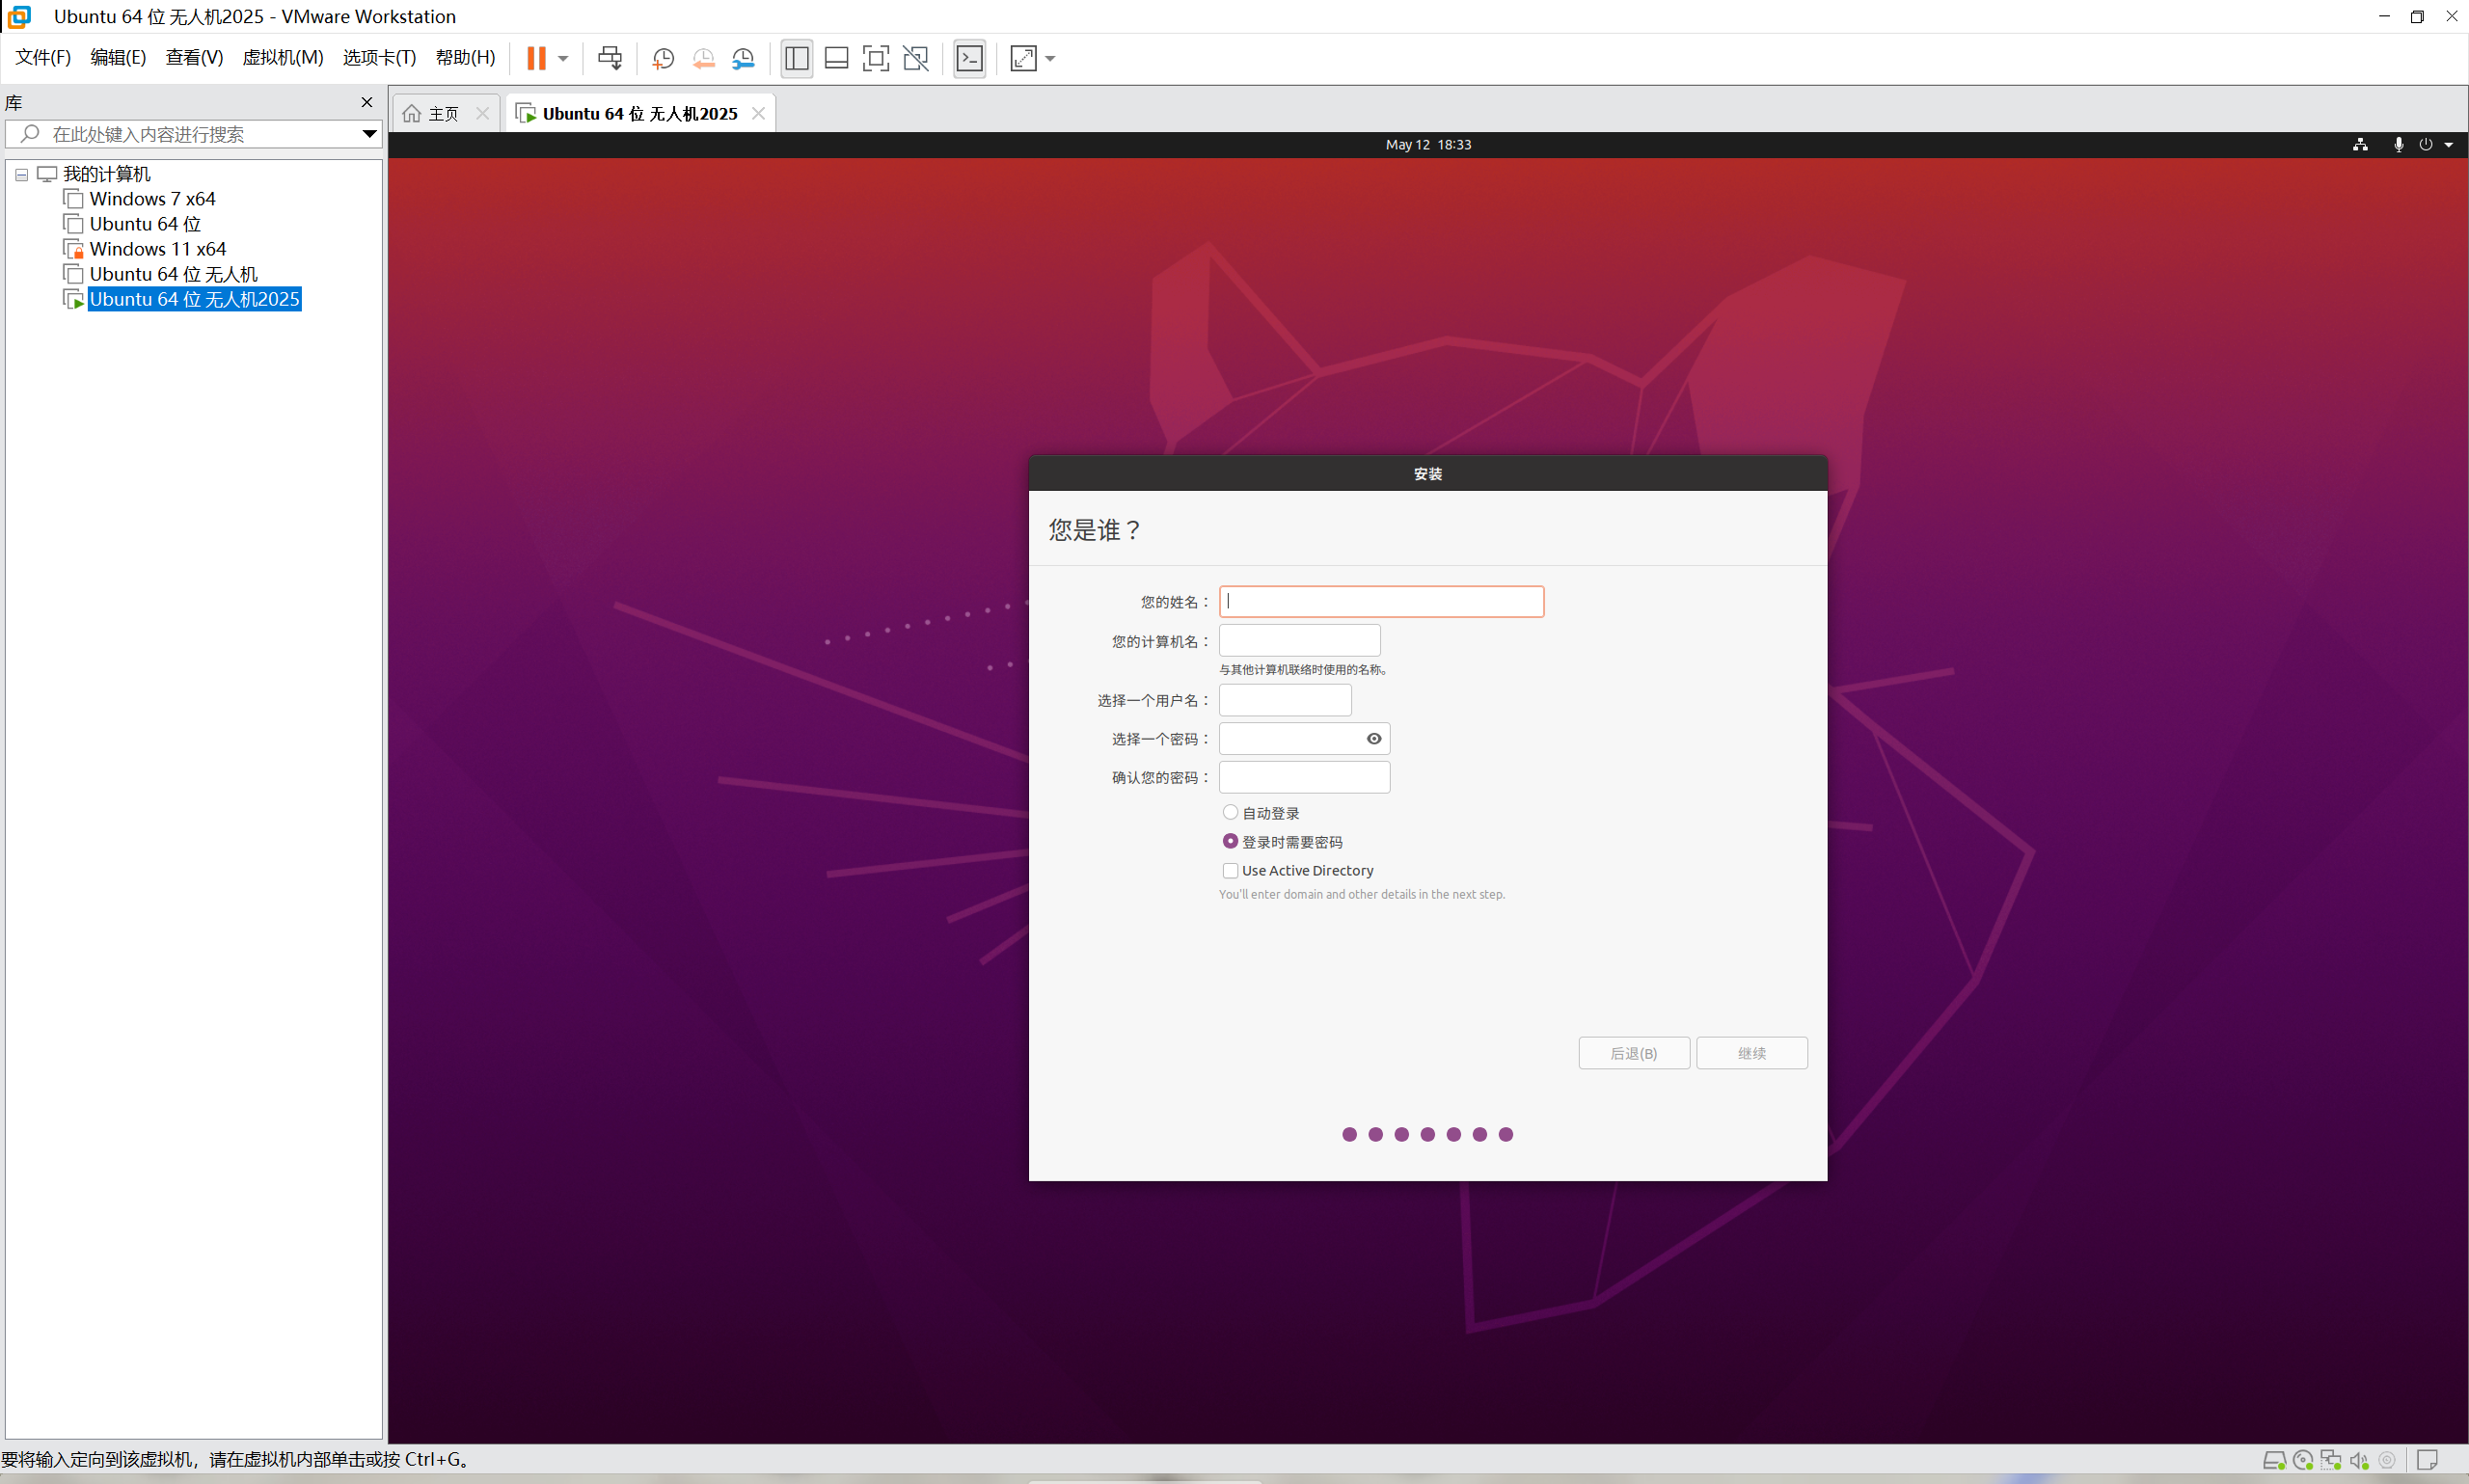Viewport: 2469px width, 1484px height.
Task: Select Windows 7 x64 in the library
Action: (x=152, y=199)
